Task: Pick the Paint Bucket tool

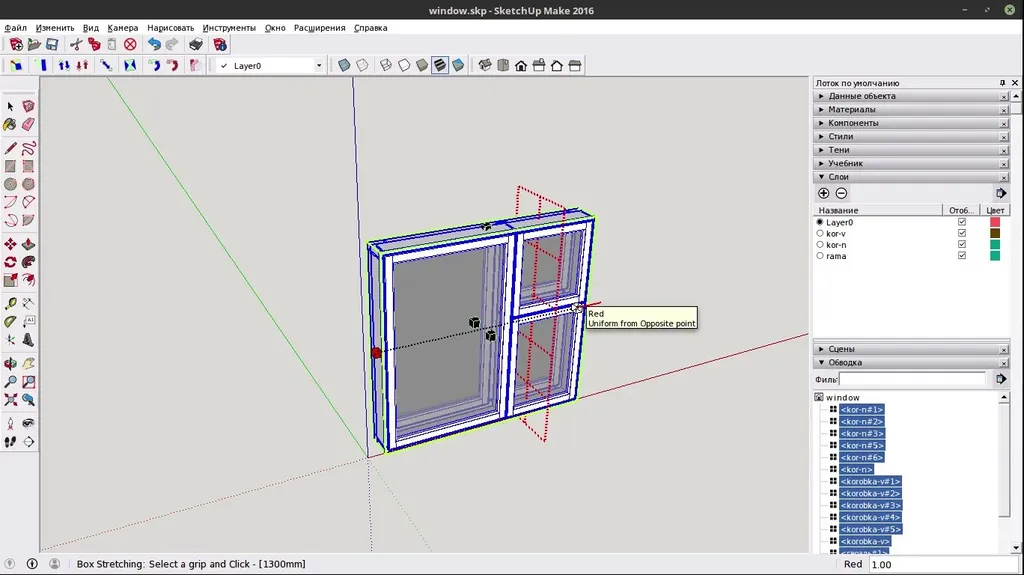Action: click(x=10, y=124)
